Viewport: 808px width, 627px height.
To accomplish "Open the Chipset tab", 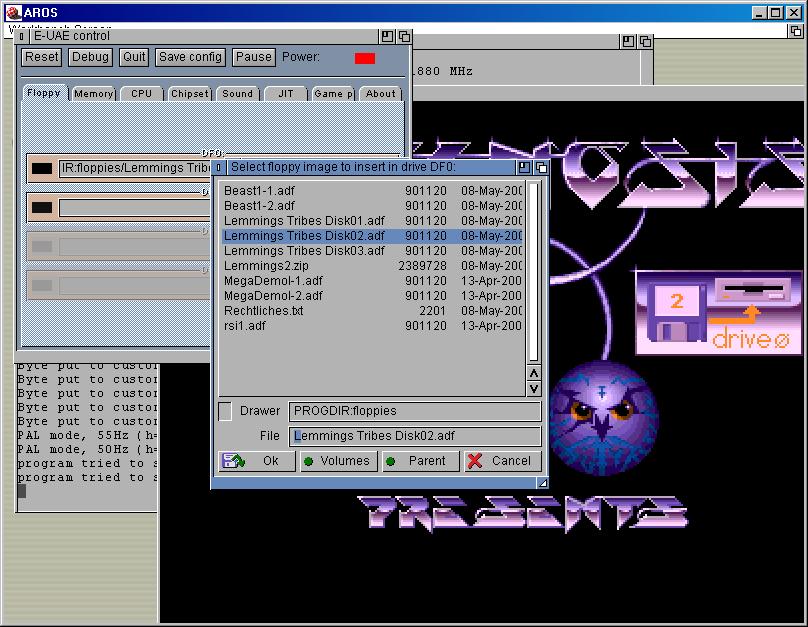I will (190, 94).
